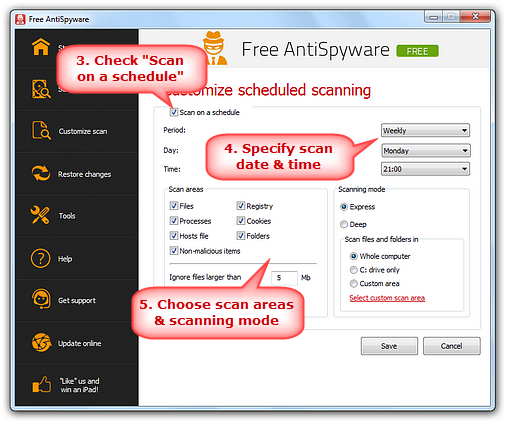The height and width of the screenshot is (421, 505).
Task: Click the 'Scanning mode' group title
Action: [362, 189]
